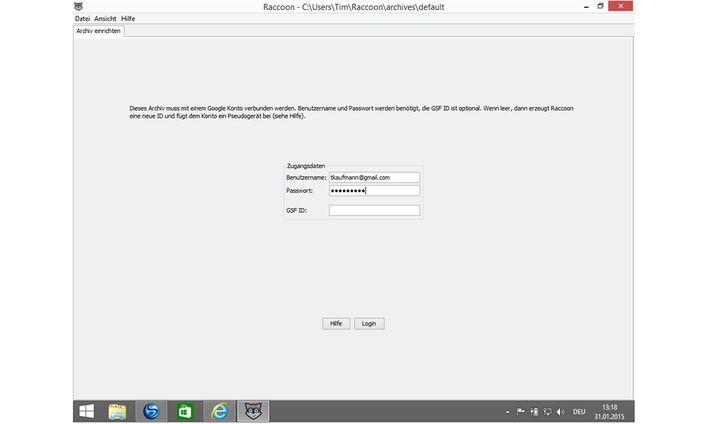
Task: Restore down the Raccoon window
Action: 600,6
